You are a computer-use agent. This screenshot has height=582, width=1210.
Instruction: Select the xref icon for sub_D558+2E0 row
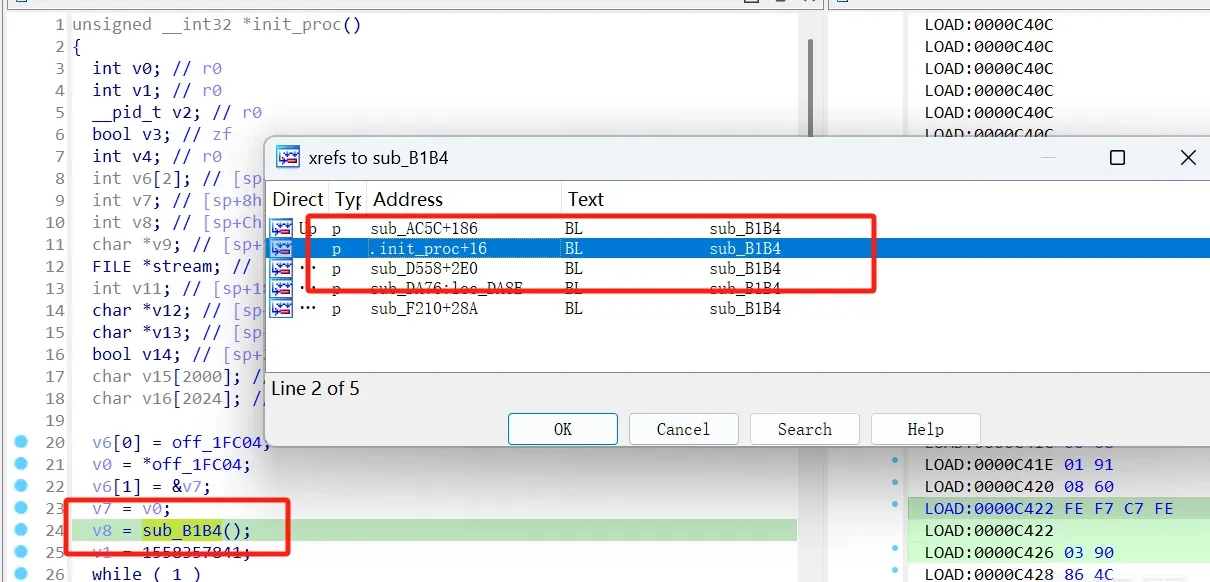[281, 269]
